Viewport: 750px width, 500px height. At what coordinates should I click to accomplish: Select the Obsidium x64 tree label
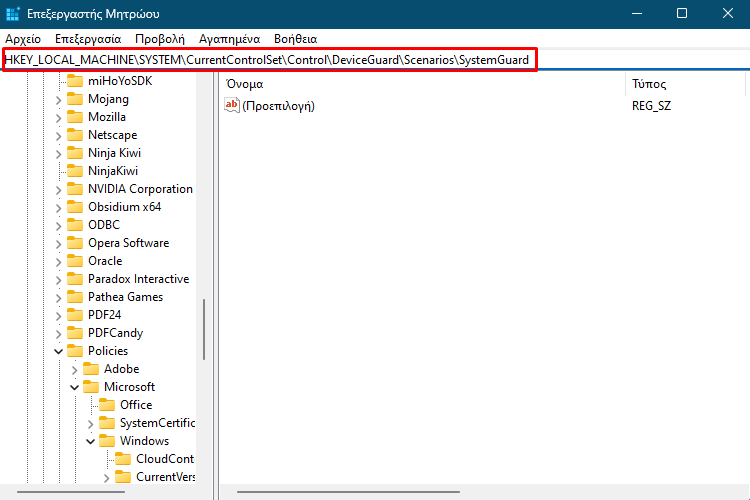pos(124,207)
